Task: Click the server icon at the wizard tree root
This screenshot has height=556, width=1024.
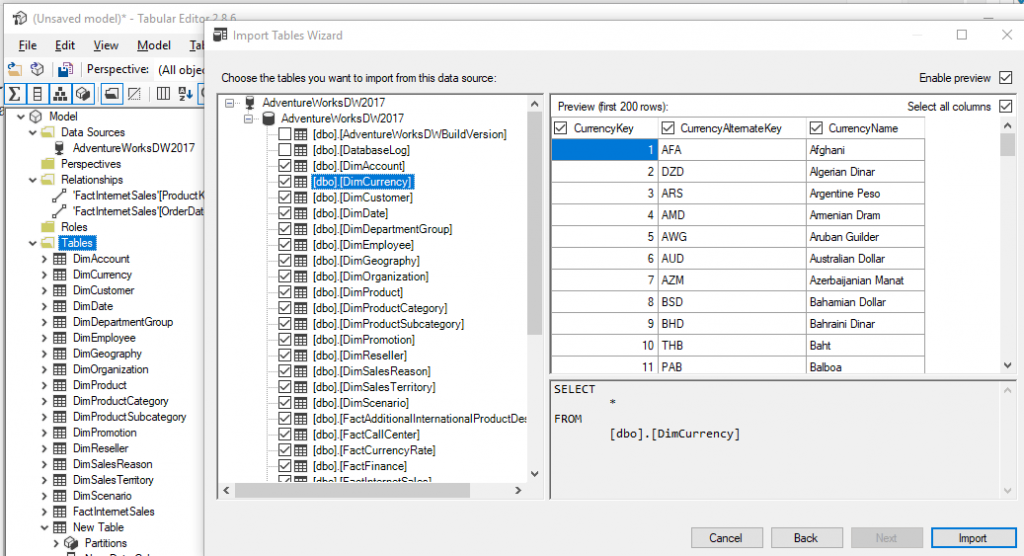Action: click(x=249, y=103)
